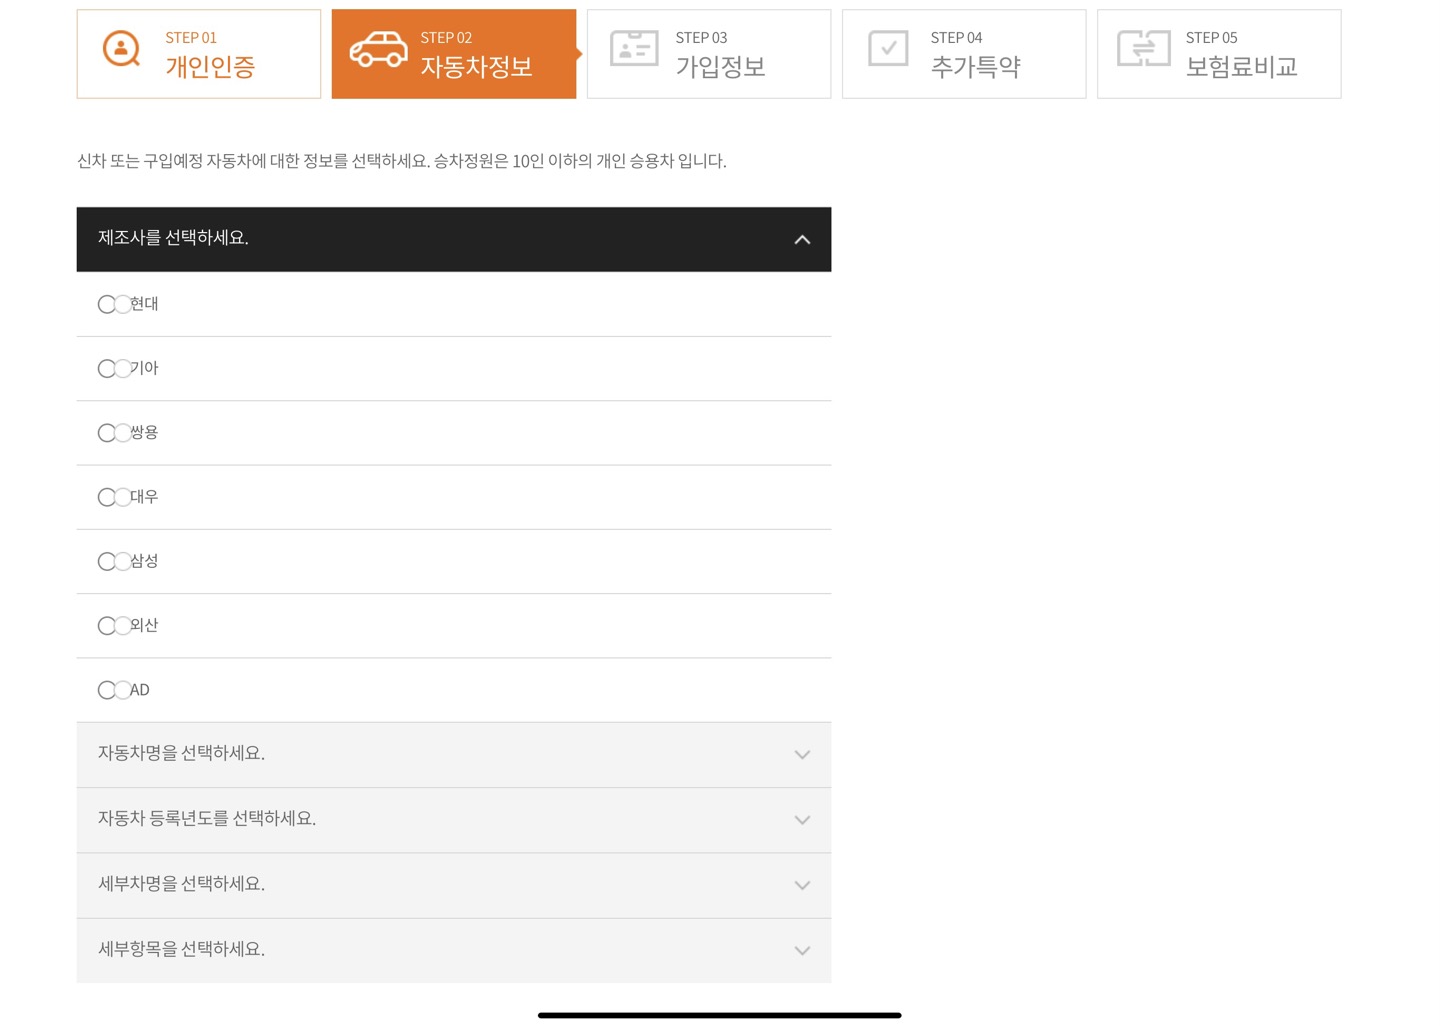Click the 세부항목을 선택하세요 label text
1440x1026 pixels.
coord(181,949)
